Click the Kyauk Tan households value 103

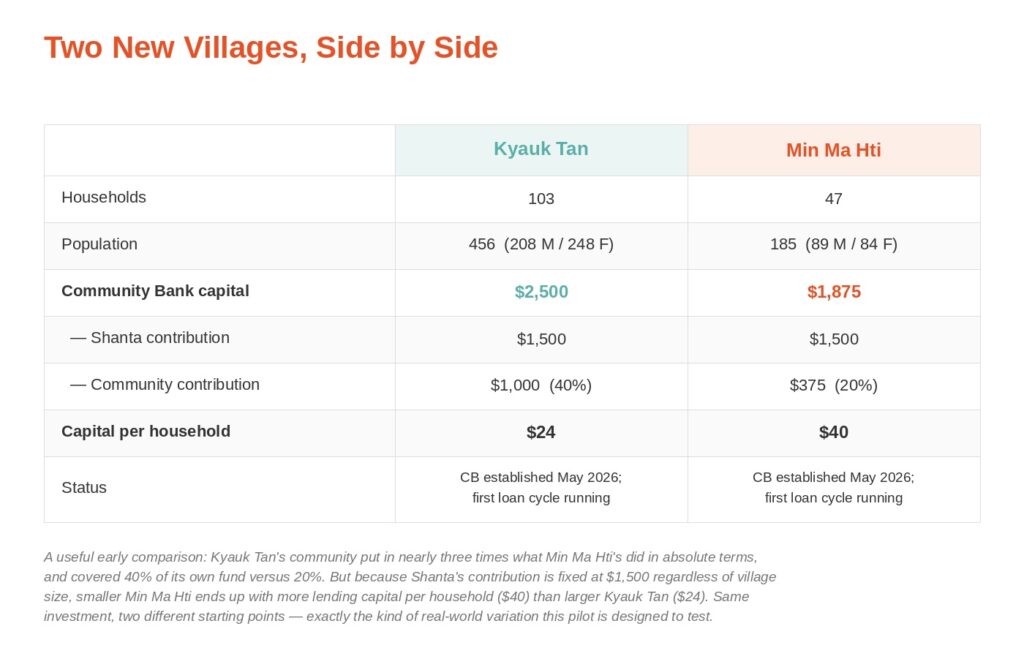tap(541, 199)
